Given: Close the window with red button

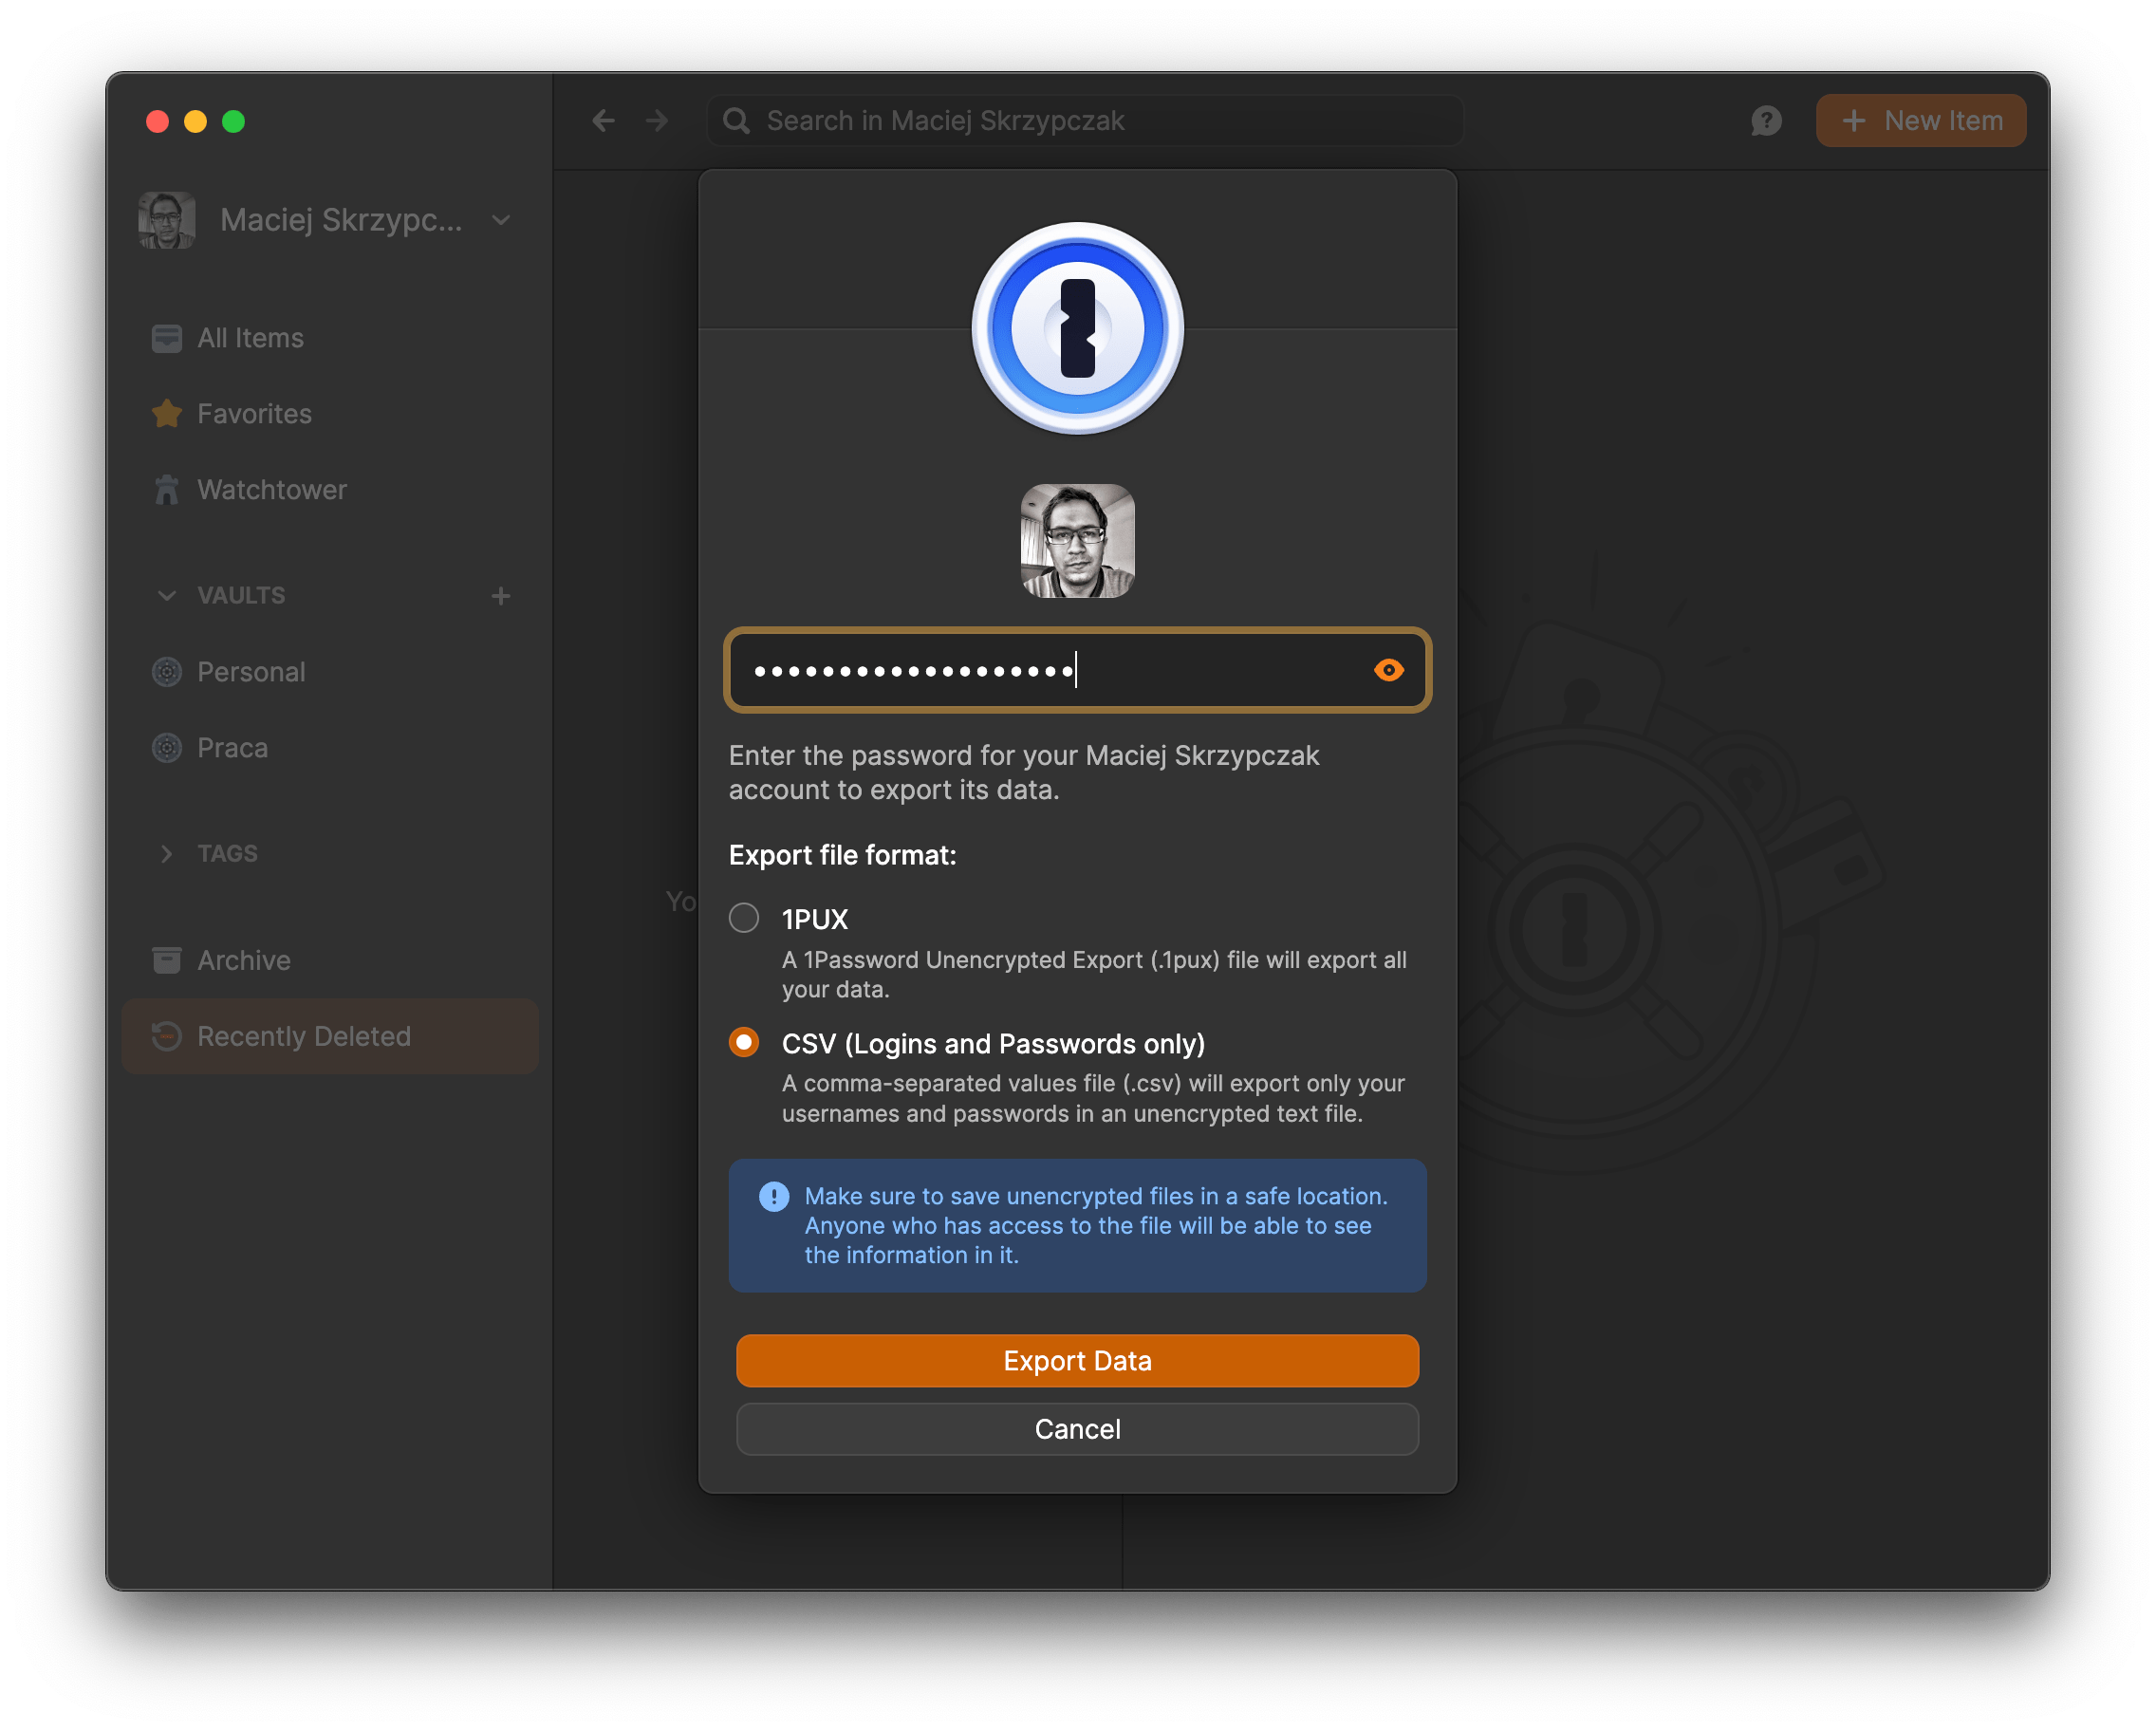Looking at the screenshot, I should coord(157,121).
